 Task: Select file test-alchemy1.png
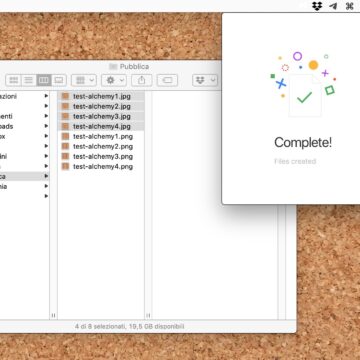101,136
